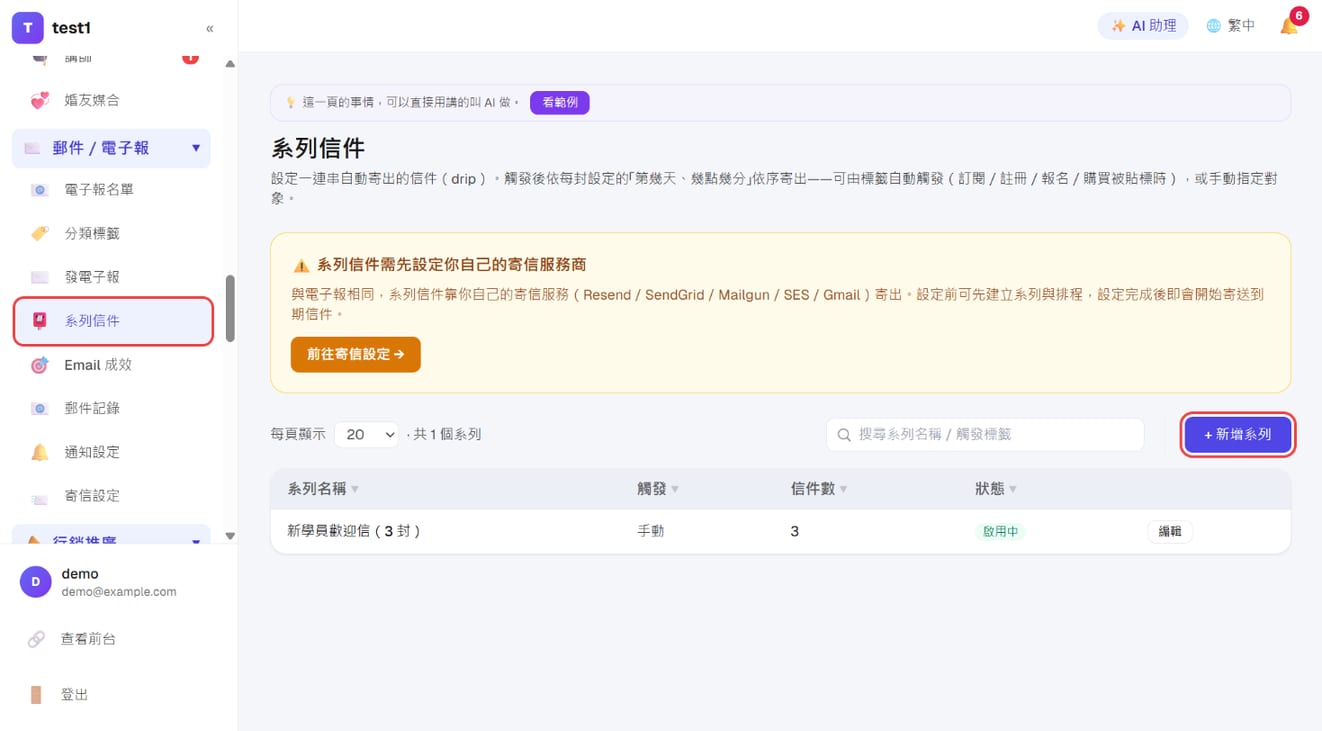This screenshot has height=731, width=1322.
Task: Click the sidebar scroll-down arrow
Action: (x=230, y=536)
